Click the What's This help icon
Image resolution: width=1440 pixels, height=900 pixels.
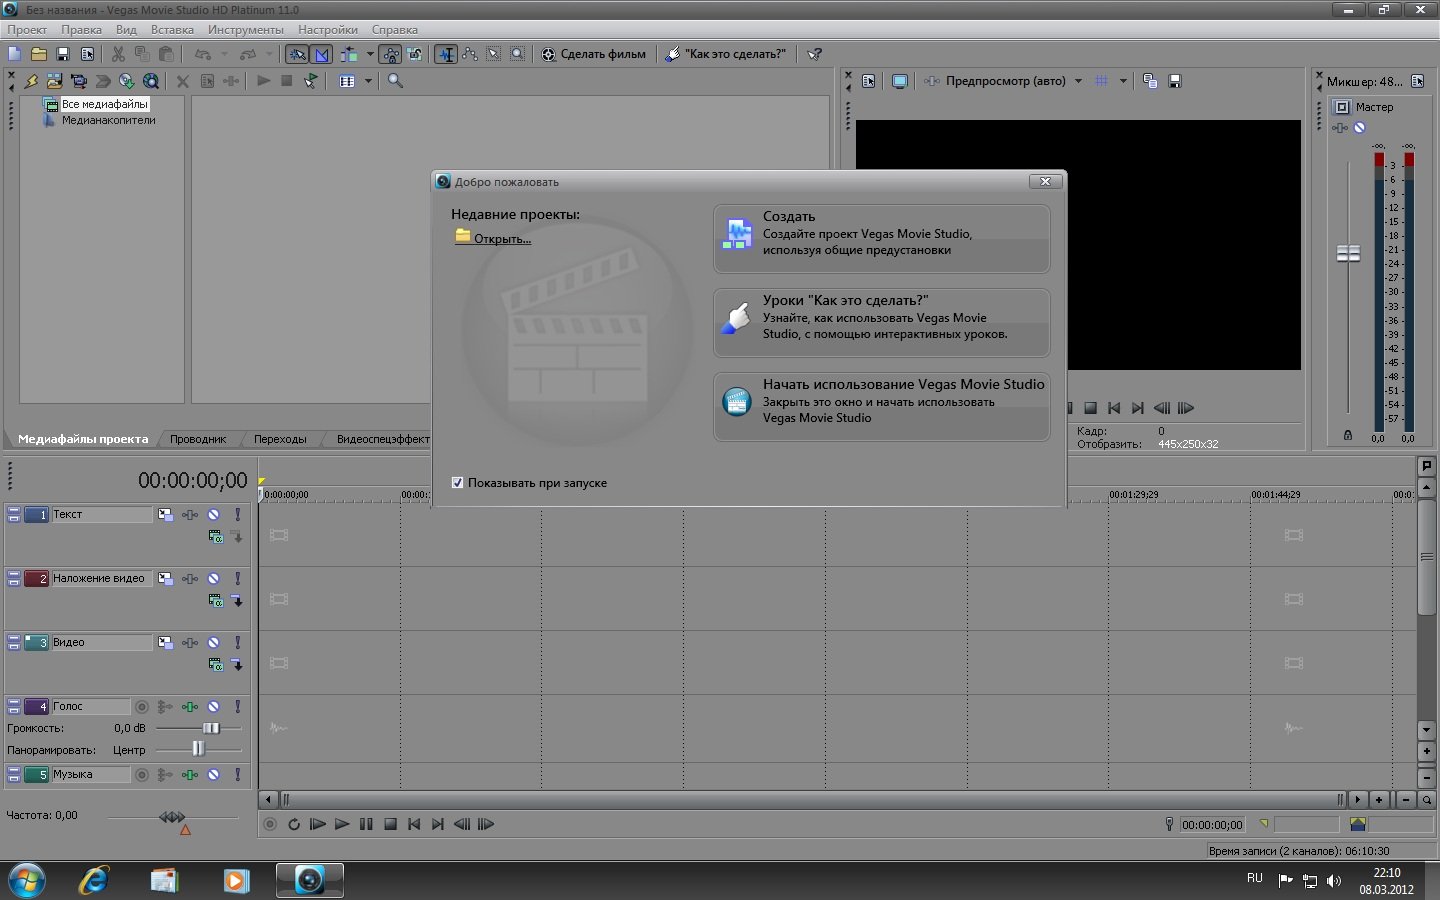point(815,54)
